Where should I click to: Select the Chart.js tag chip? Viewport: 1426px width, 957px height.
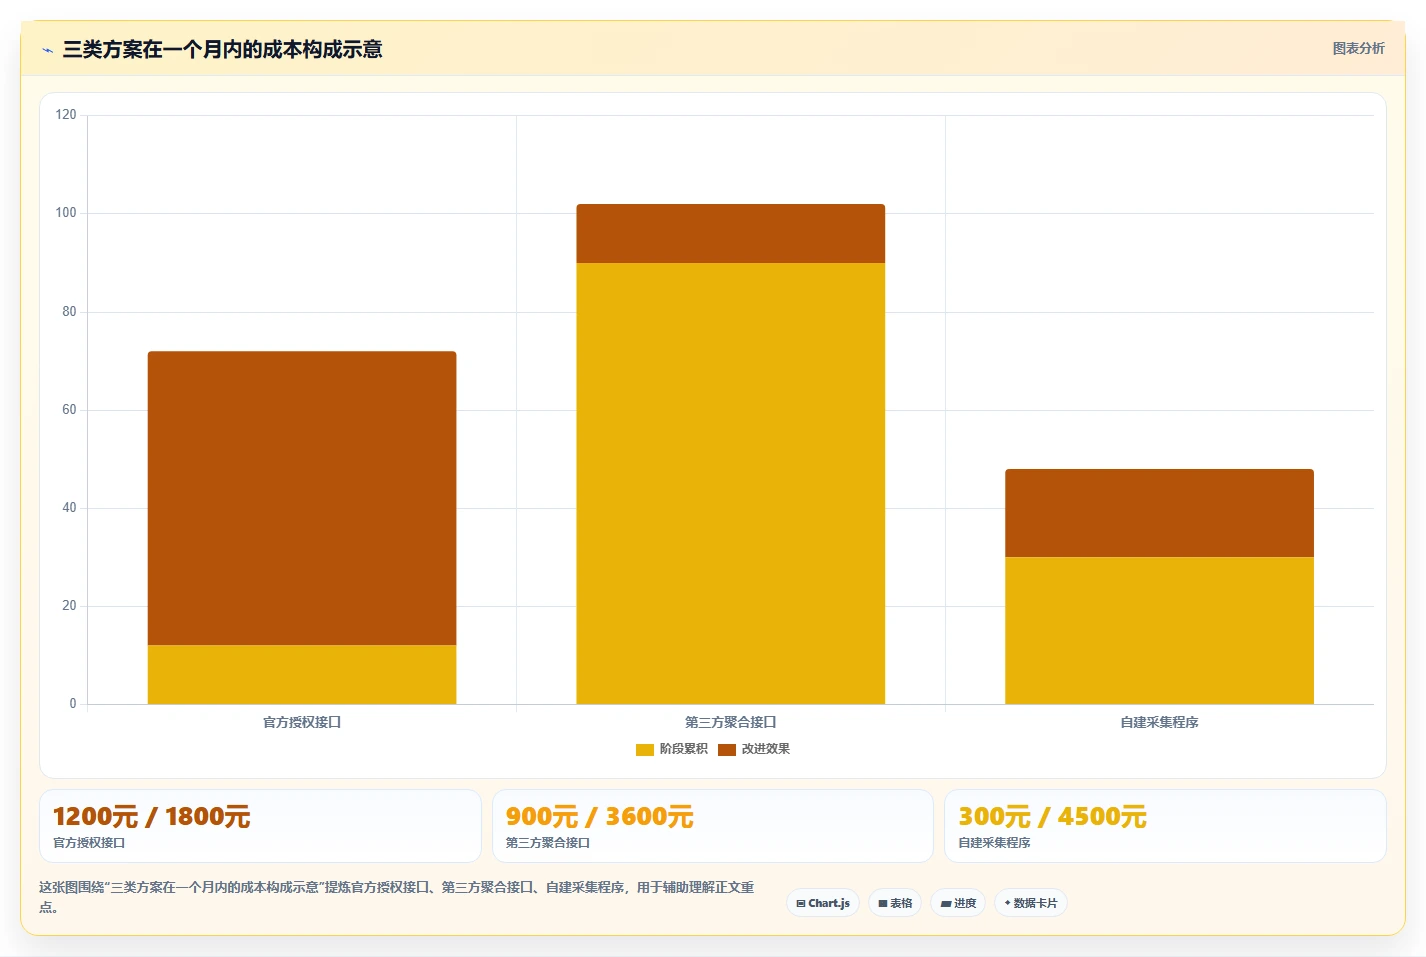pyautogui.click(x=823, y=903)
